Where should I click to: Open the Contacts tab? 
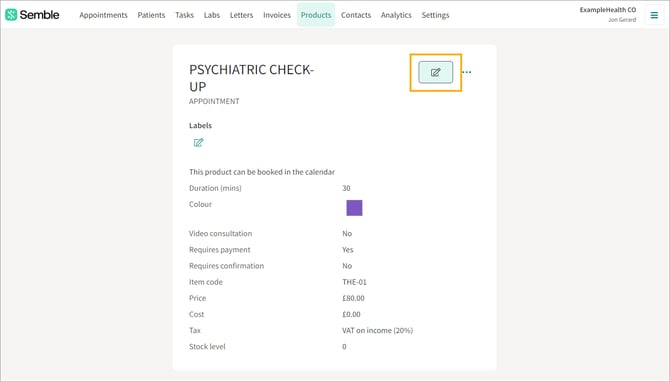click(356, 15)
